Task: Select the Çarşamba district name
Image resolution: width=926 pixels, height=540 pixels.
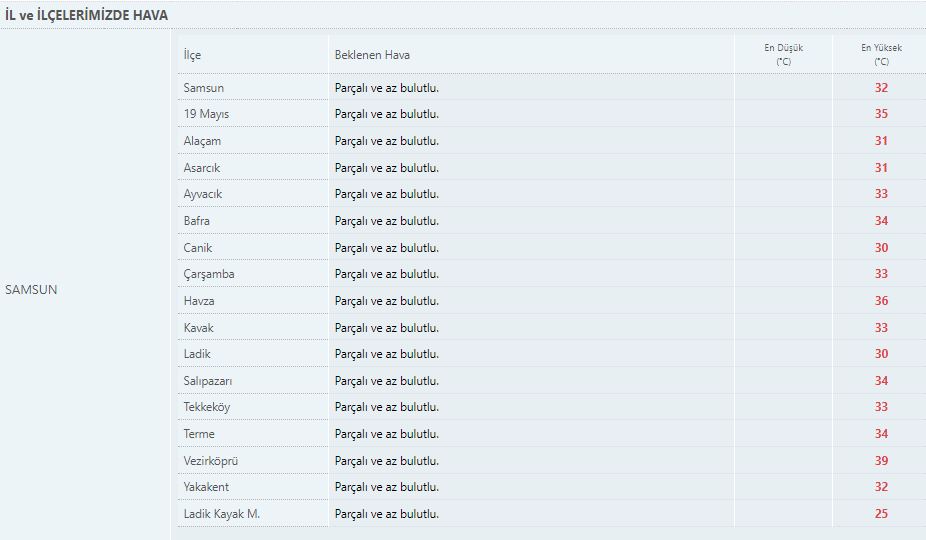Action: tap(209, 274)
